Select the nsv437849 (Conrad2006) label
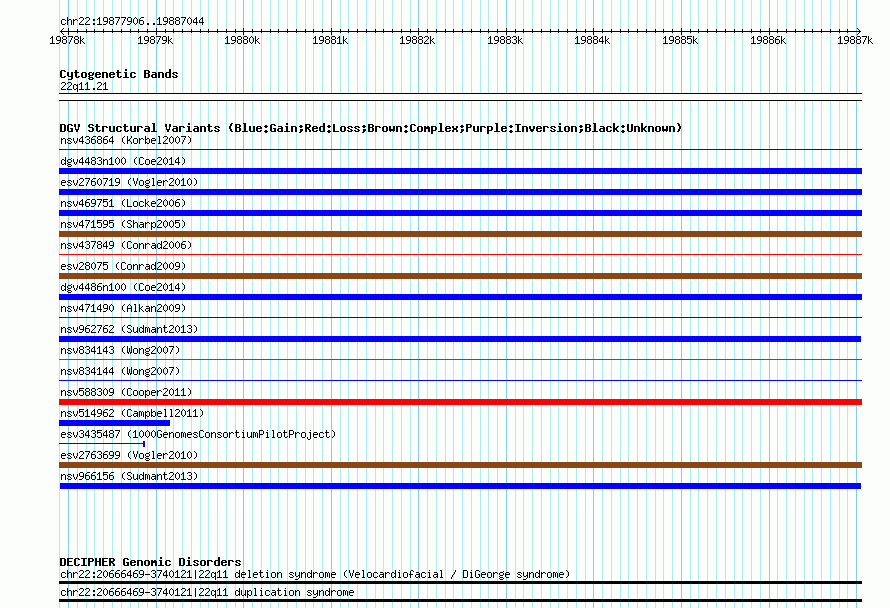 point(126,245)
